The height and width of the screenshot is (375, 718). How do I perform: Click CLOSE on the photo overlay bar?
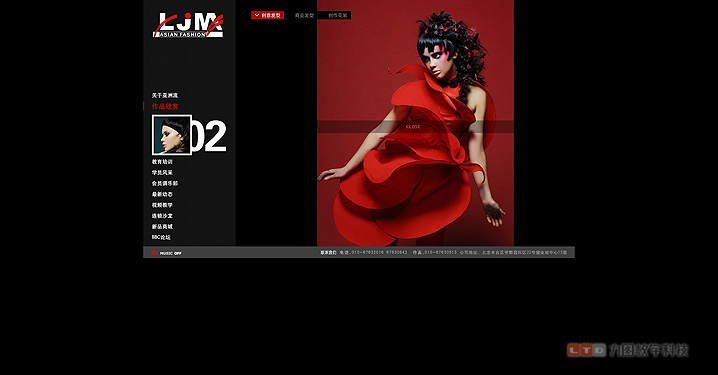pos(413,127)
